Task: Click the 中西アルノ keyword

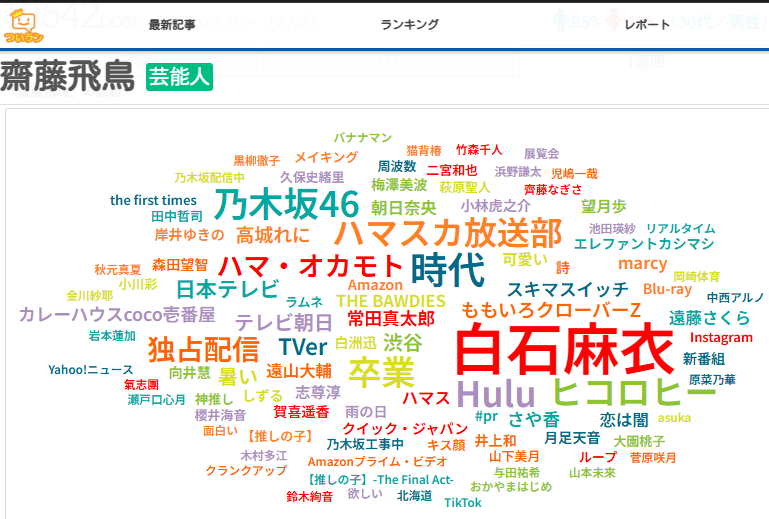Action: pyautogui.click(x=736, y=297)
